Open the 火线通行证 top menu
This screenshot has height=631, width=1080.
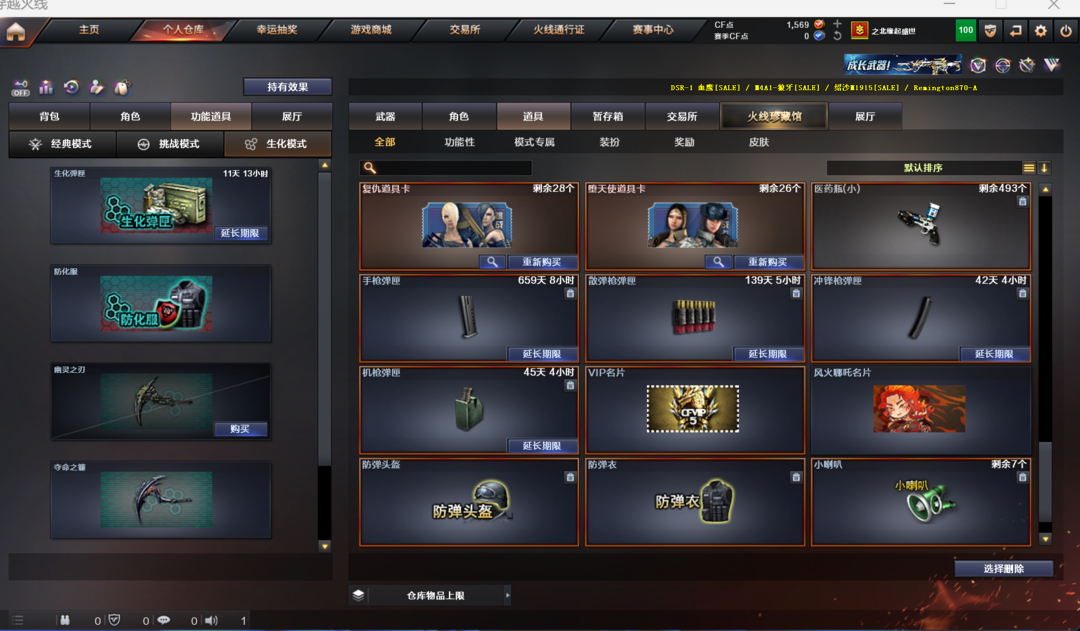[x=559, y=30]
